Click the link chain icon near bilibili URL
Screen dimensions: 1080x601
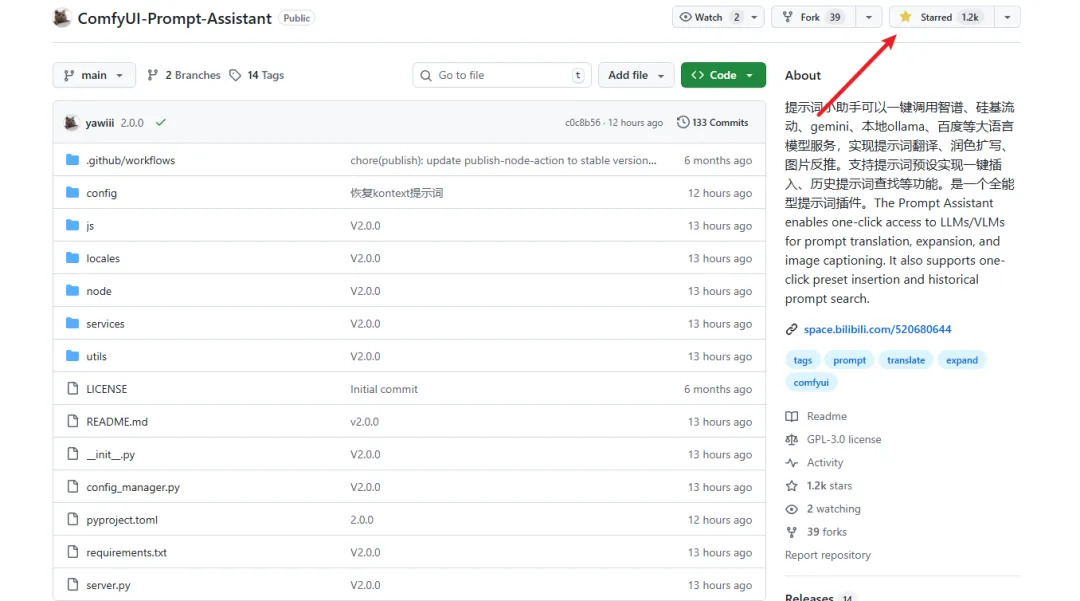pos(791,329)
